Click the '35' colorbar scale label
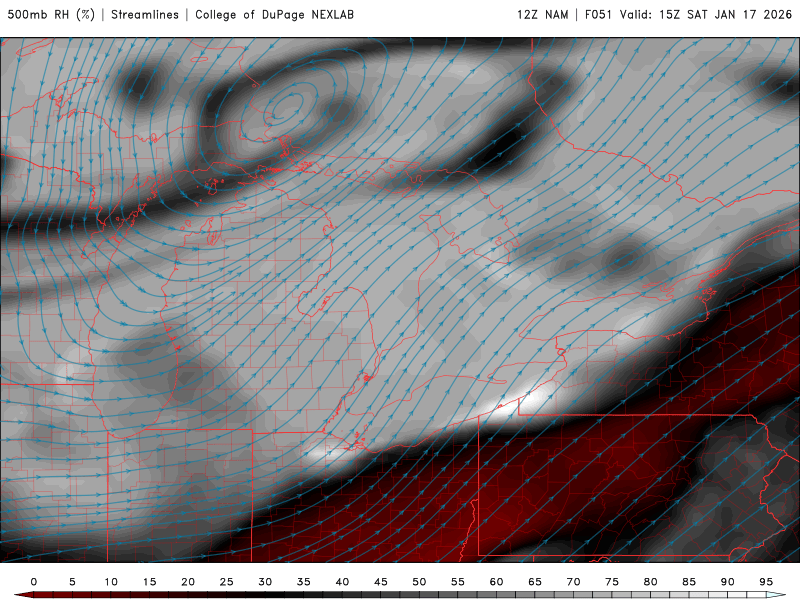Viewport: 800px width, 600px height. tap(304, 582)
